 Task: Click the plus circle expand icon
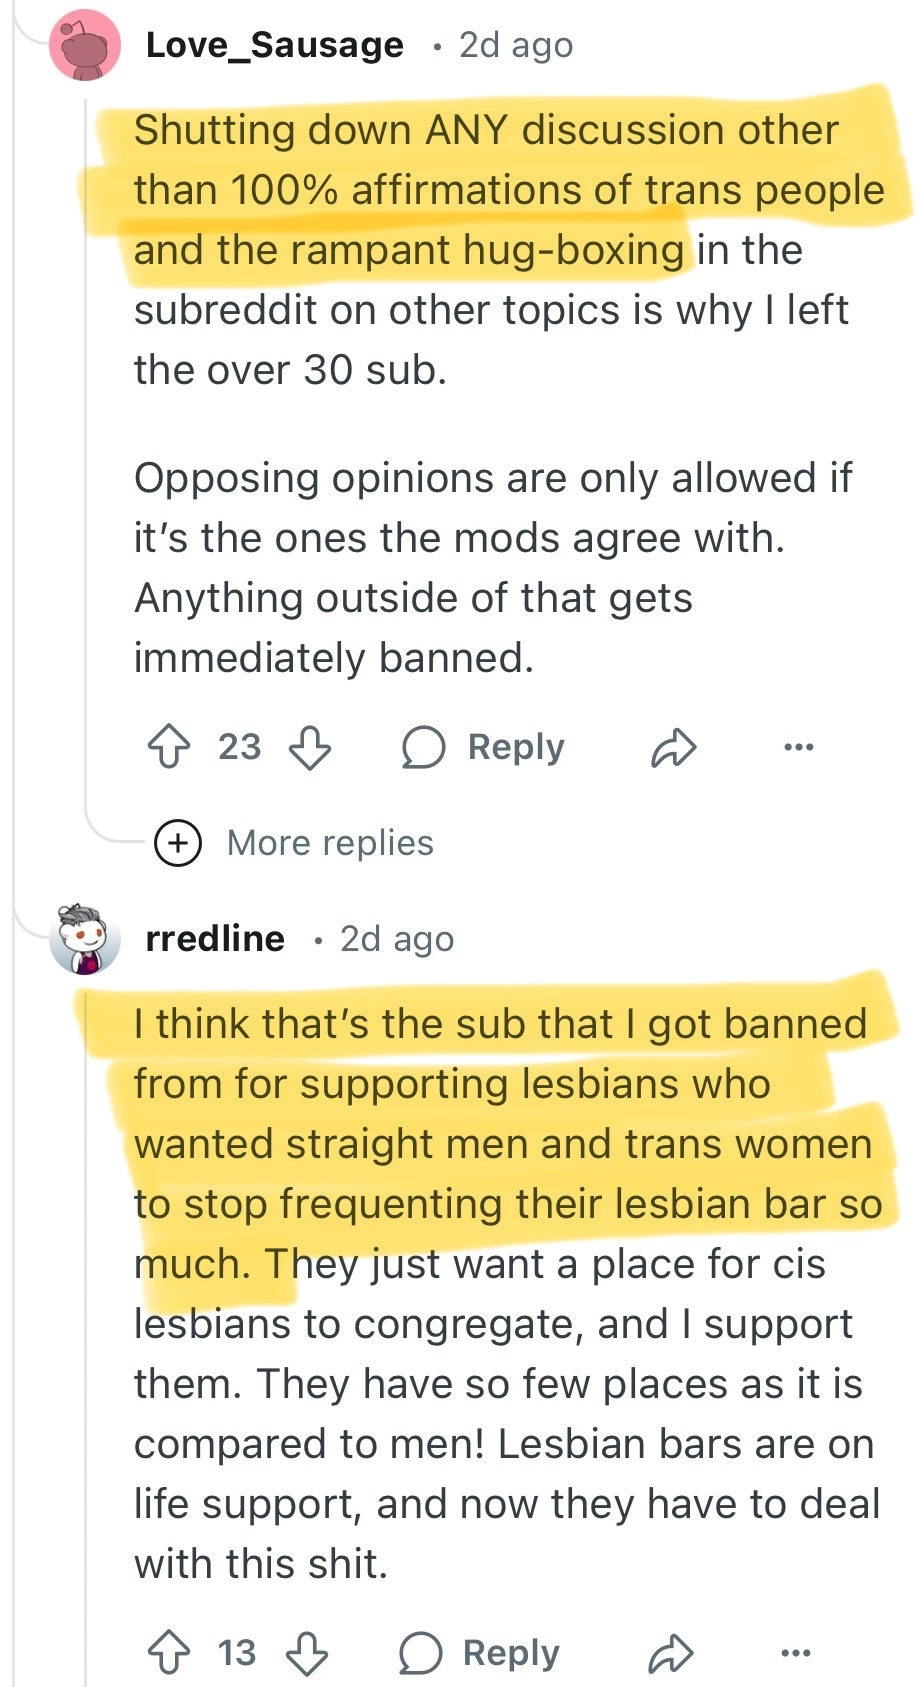click(177, 843)
